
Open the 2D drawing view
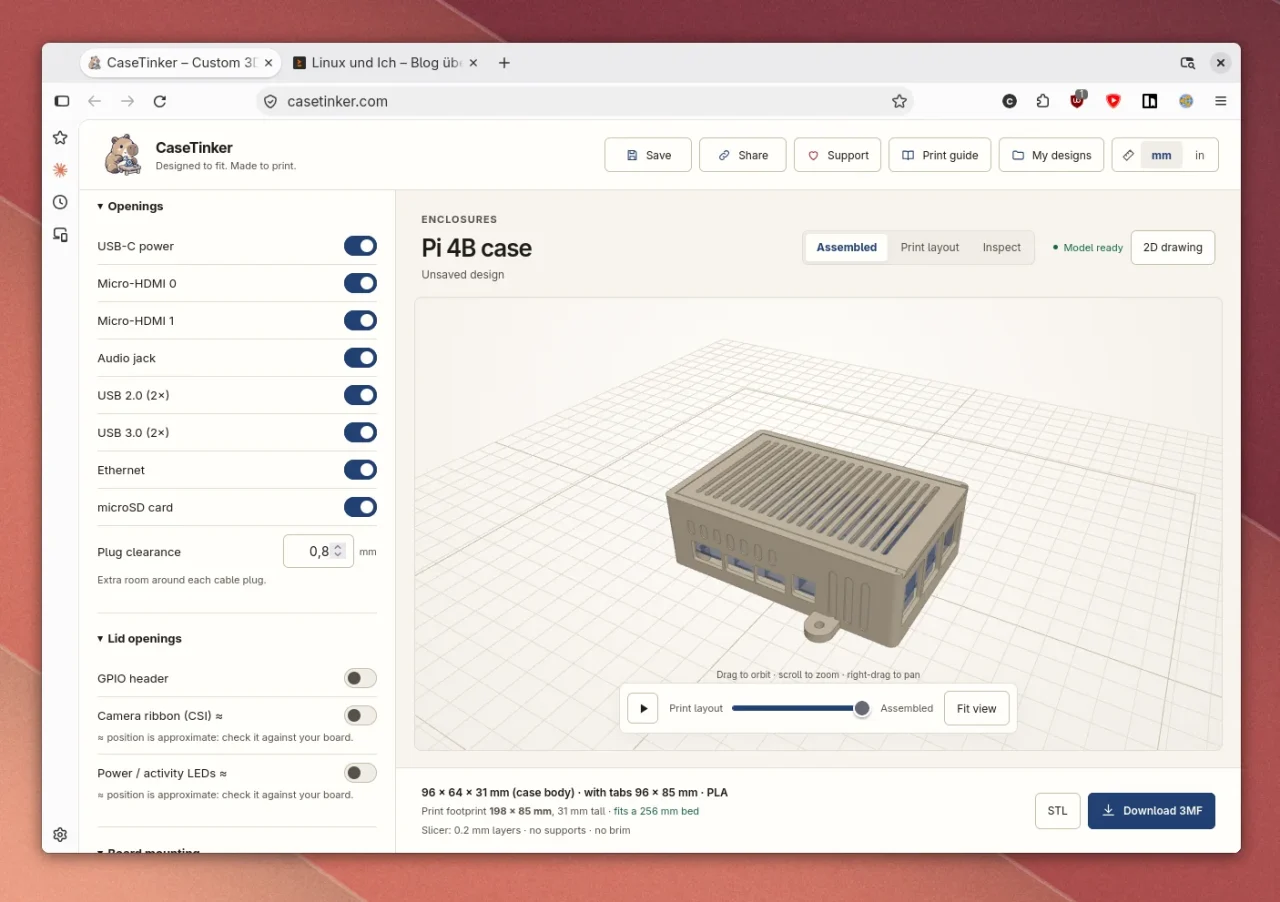(x=1172, y=247)
